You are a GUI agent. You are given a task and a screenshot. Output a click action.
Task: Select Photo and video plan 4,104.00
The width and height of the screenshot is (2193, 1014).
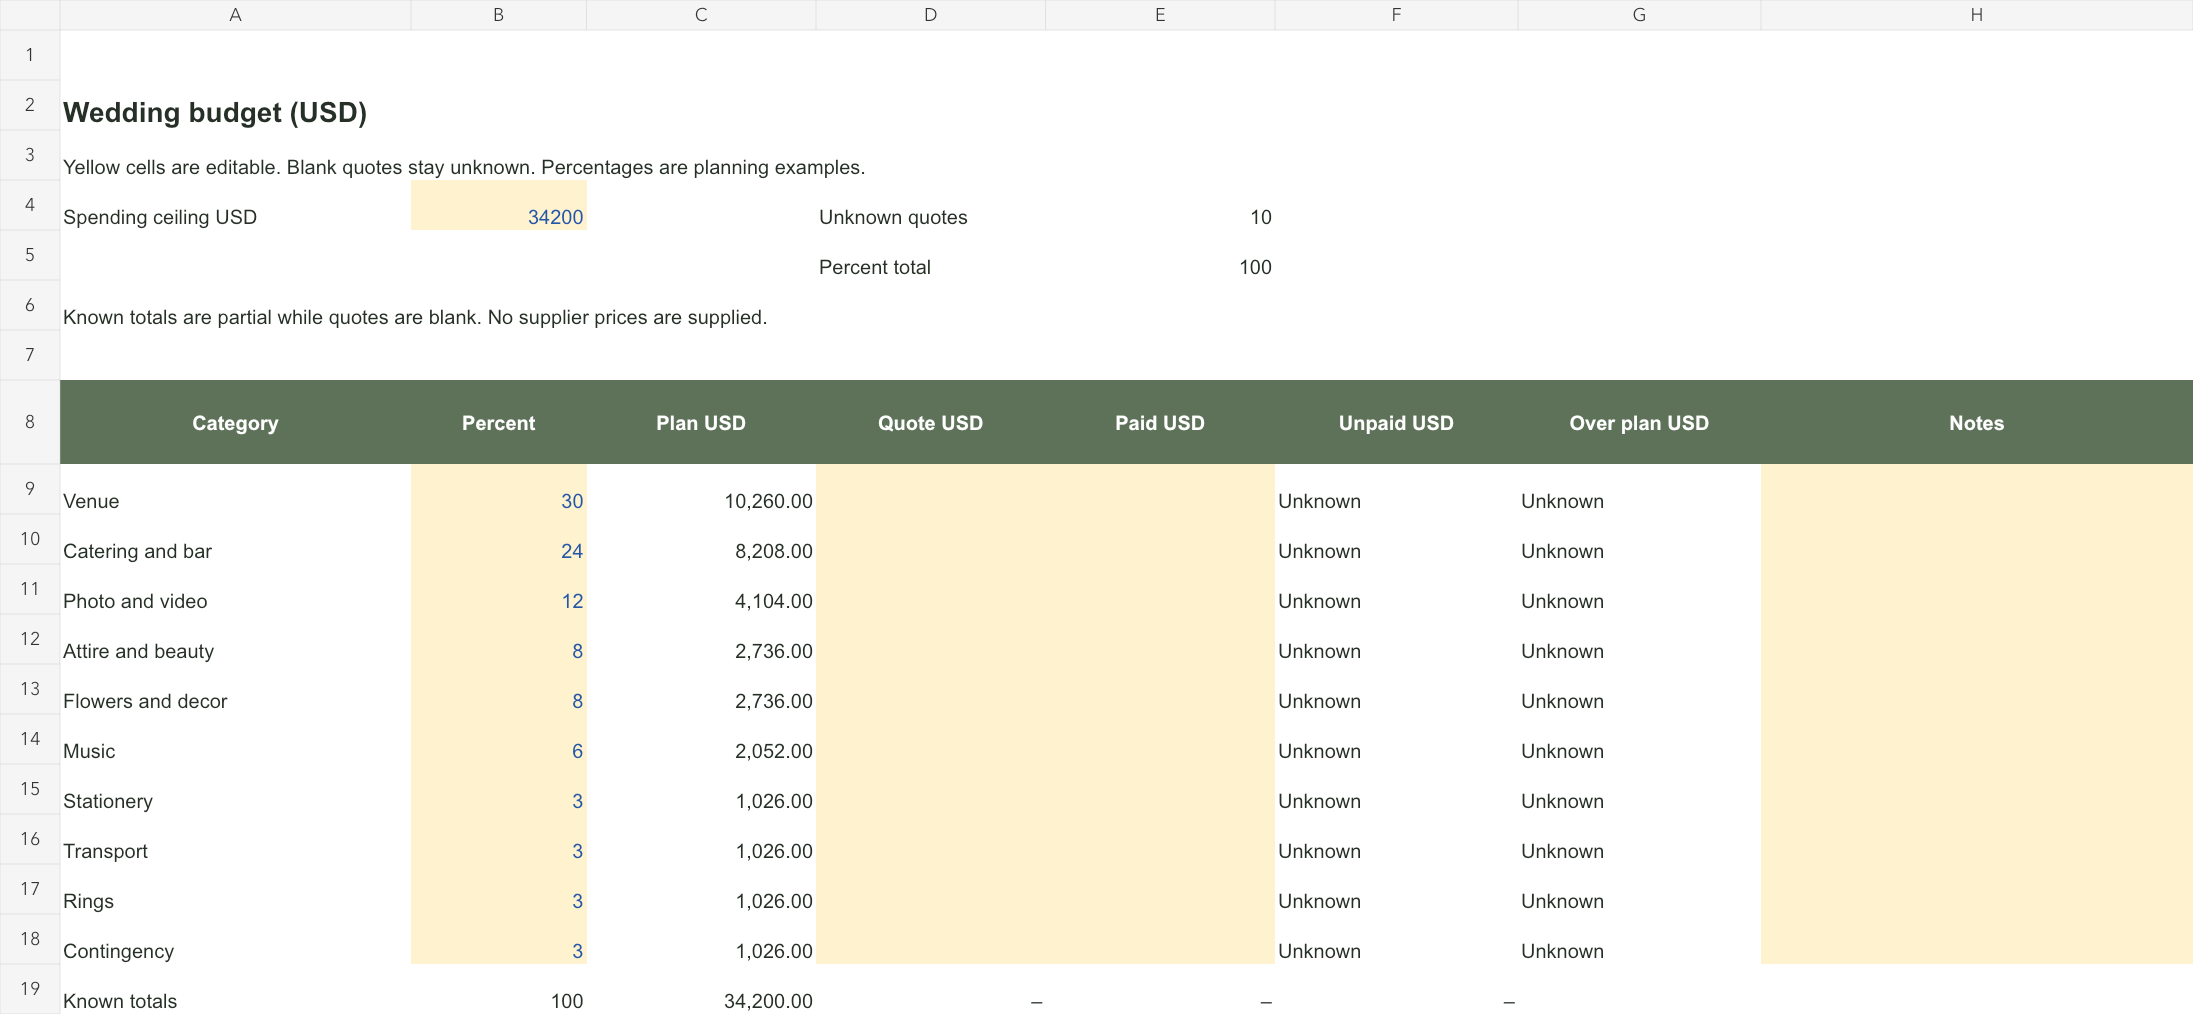tap(701, 589)
